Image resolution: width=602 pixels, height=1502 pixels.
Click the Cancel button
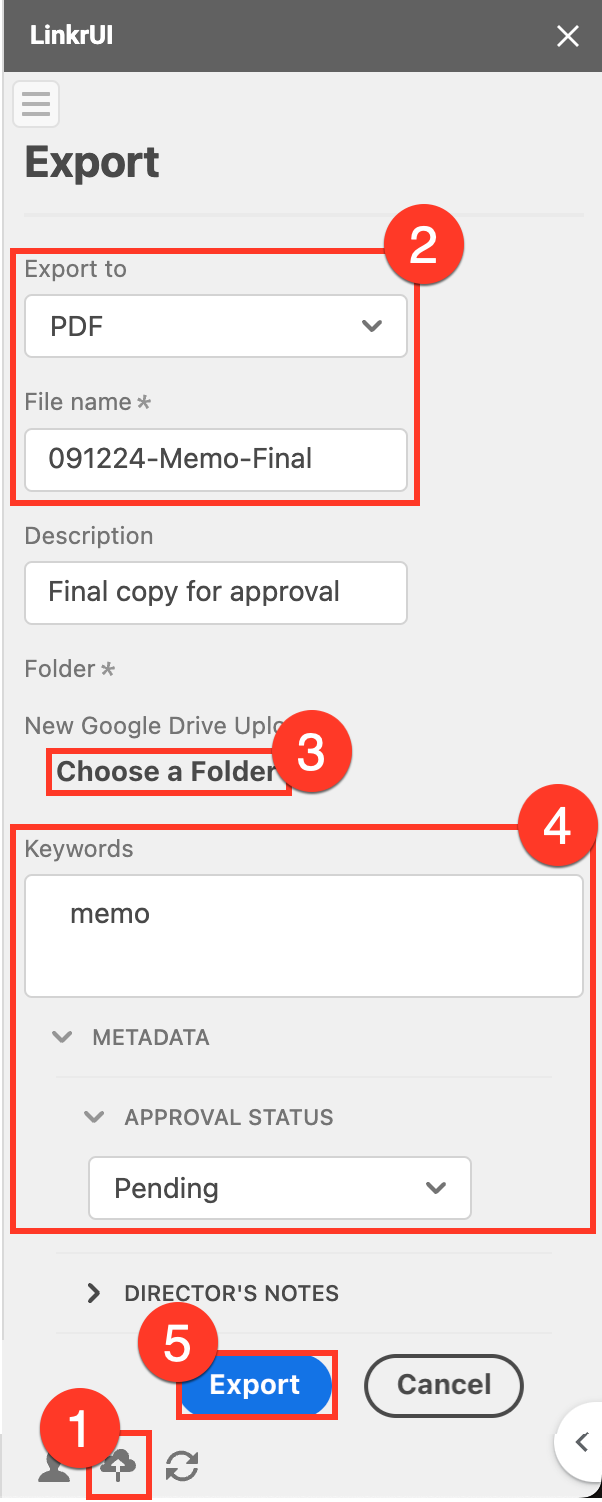tap(443, 1384)
